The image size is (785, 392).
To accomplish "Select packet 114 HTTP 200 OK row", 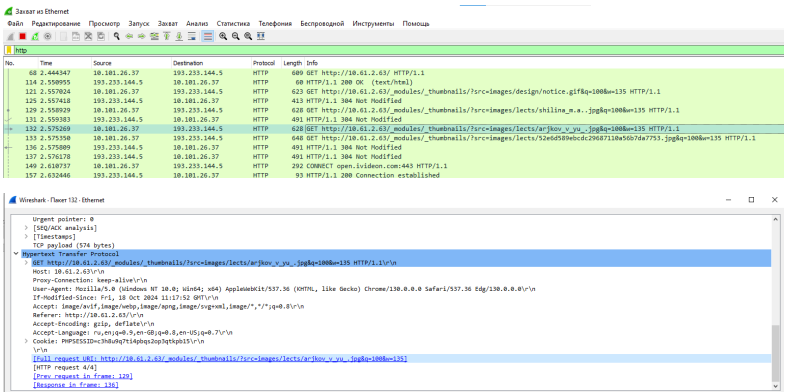I will click(x=394, y=82).
